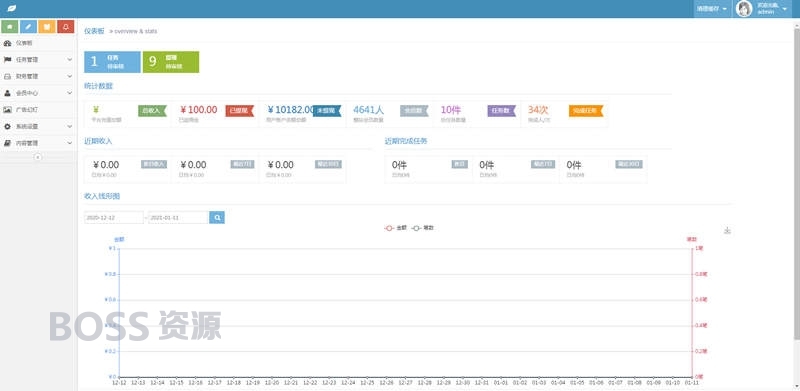Click the magnifier search button beside date range
Image resolution: width=800 pixels, height=391 pixels.
217,217
